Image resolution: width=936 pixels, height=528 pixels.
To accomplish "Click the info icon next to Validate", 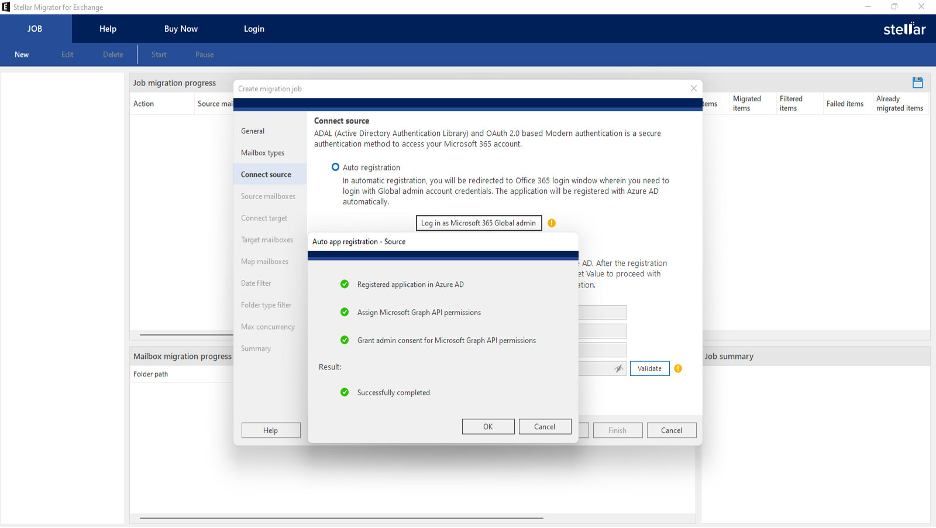I will [678, 369].
